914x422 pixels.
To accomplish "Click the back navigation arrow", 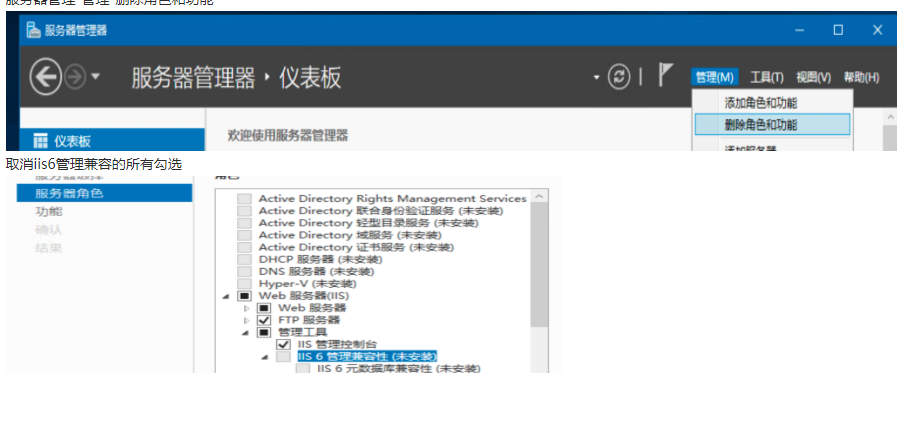I will 46,77.
